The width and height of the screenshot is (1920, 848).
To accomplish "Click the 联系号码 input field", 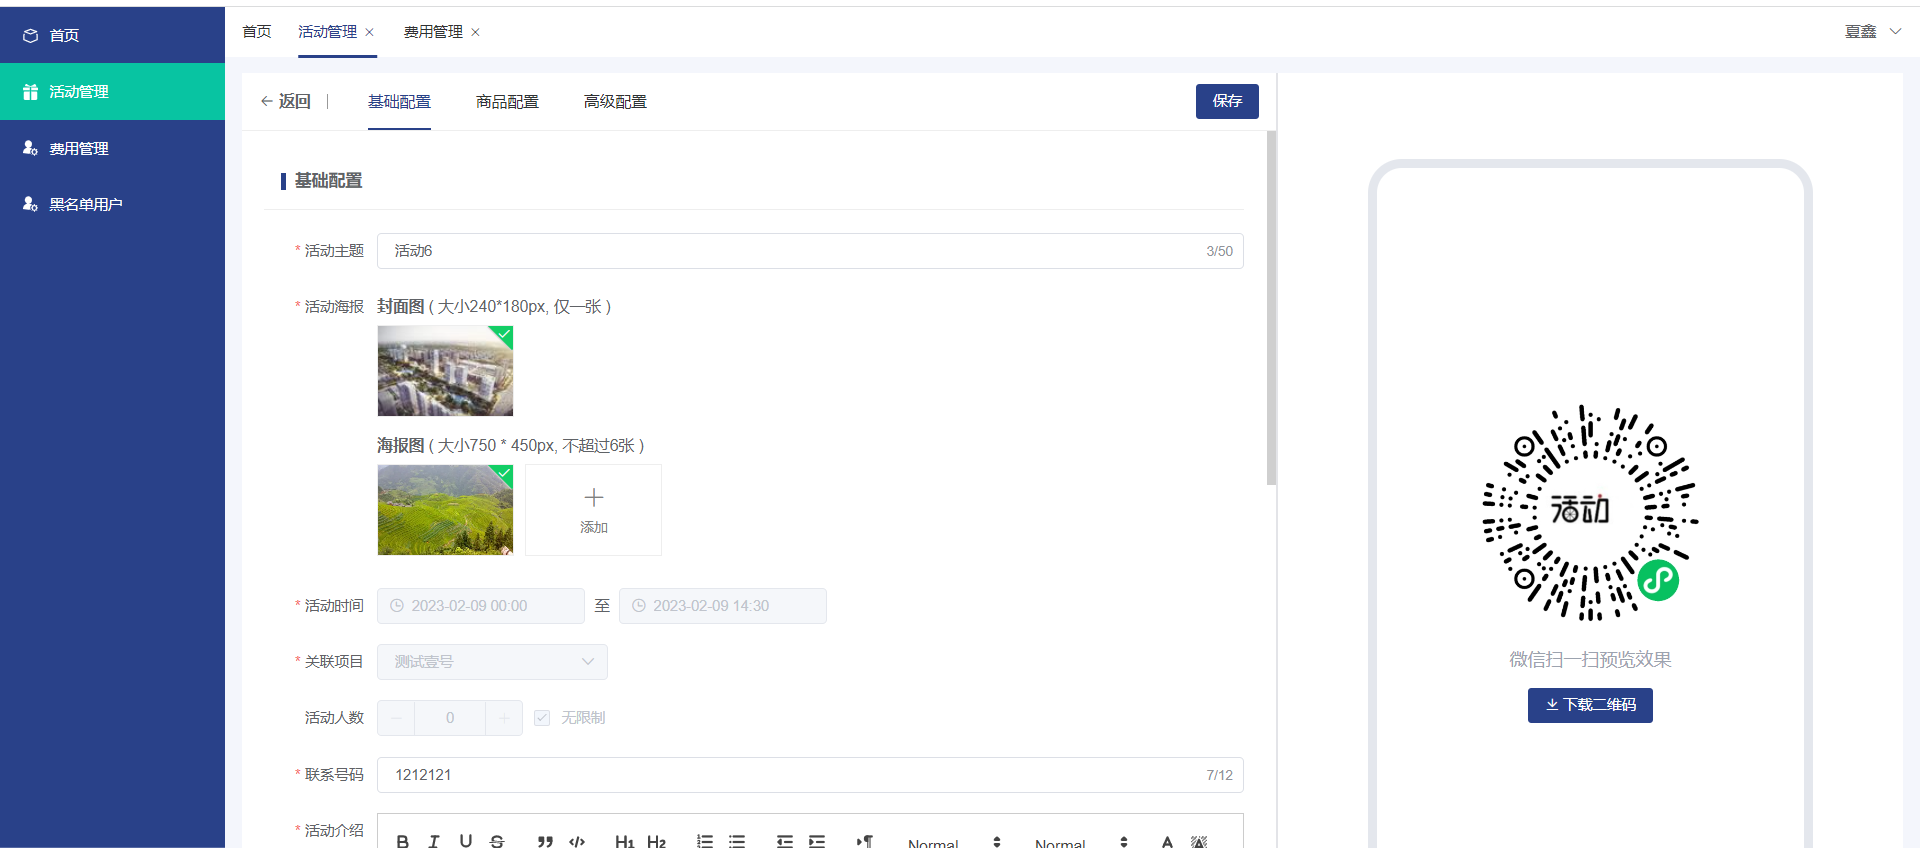I will 810,775.
